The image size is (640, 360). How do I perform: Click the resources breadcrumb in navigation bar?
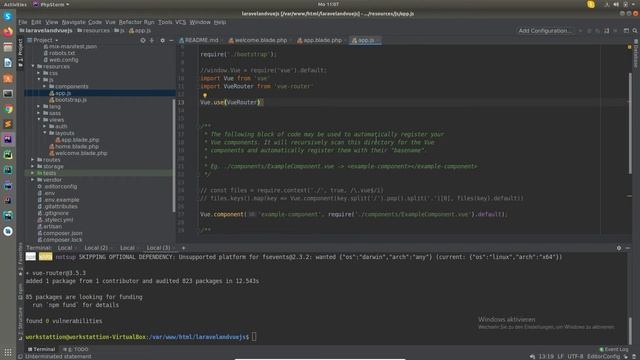[x=93, y=31]
